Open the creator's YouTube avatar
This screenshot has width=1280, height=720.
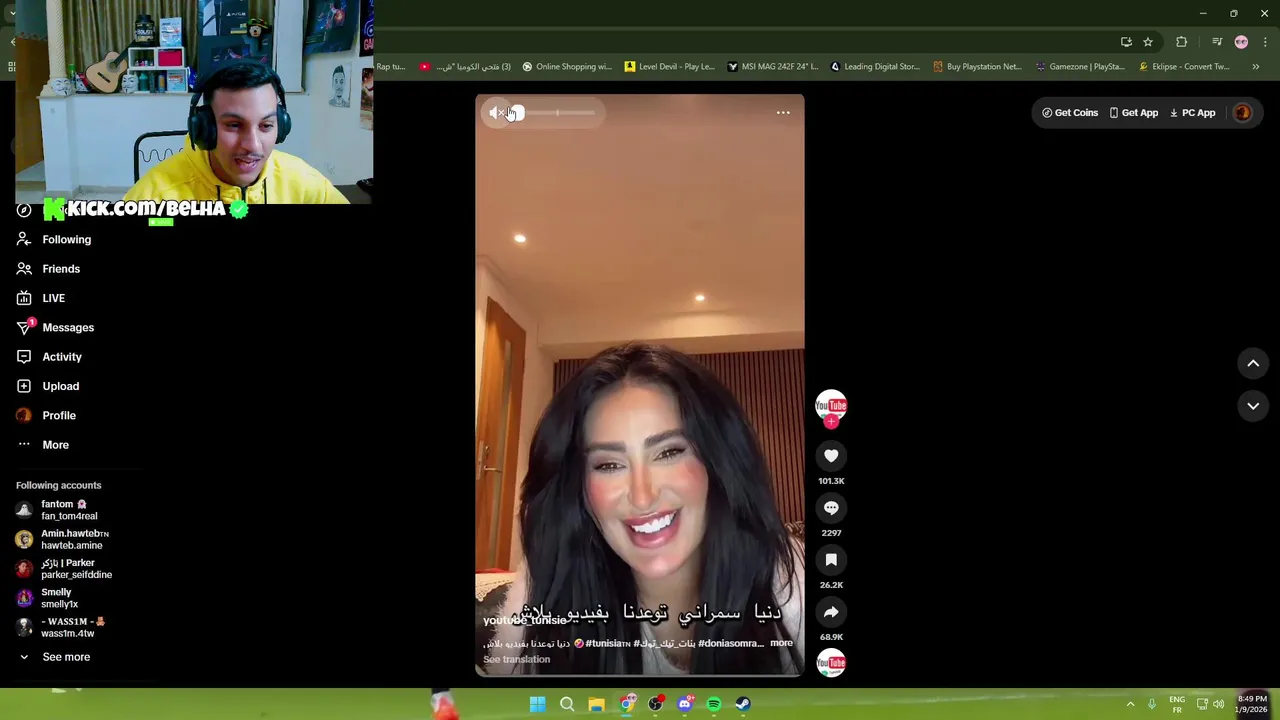coord(831,405)
